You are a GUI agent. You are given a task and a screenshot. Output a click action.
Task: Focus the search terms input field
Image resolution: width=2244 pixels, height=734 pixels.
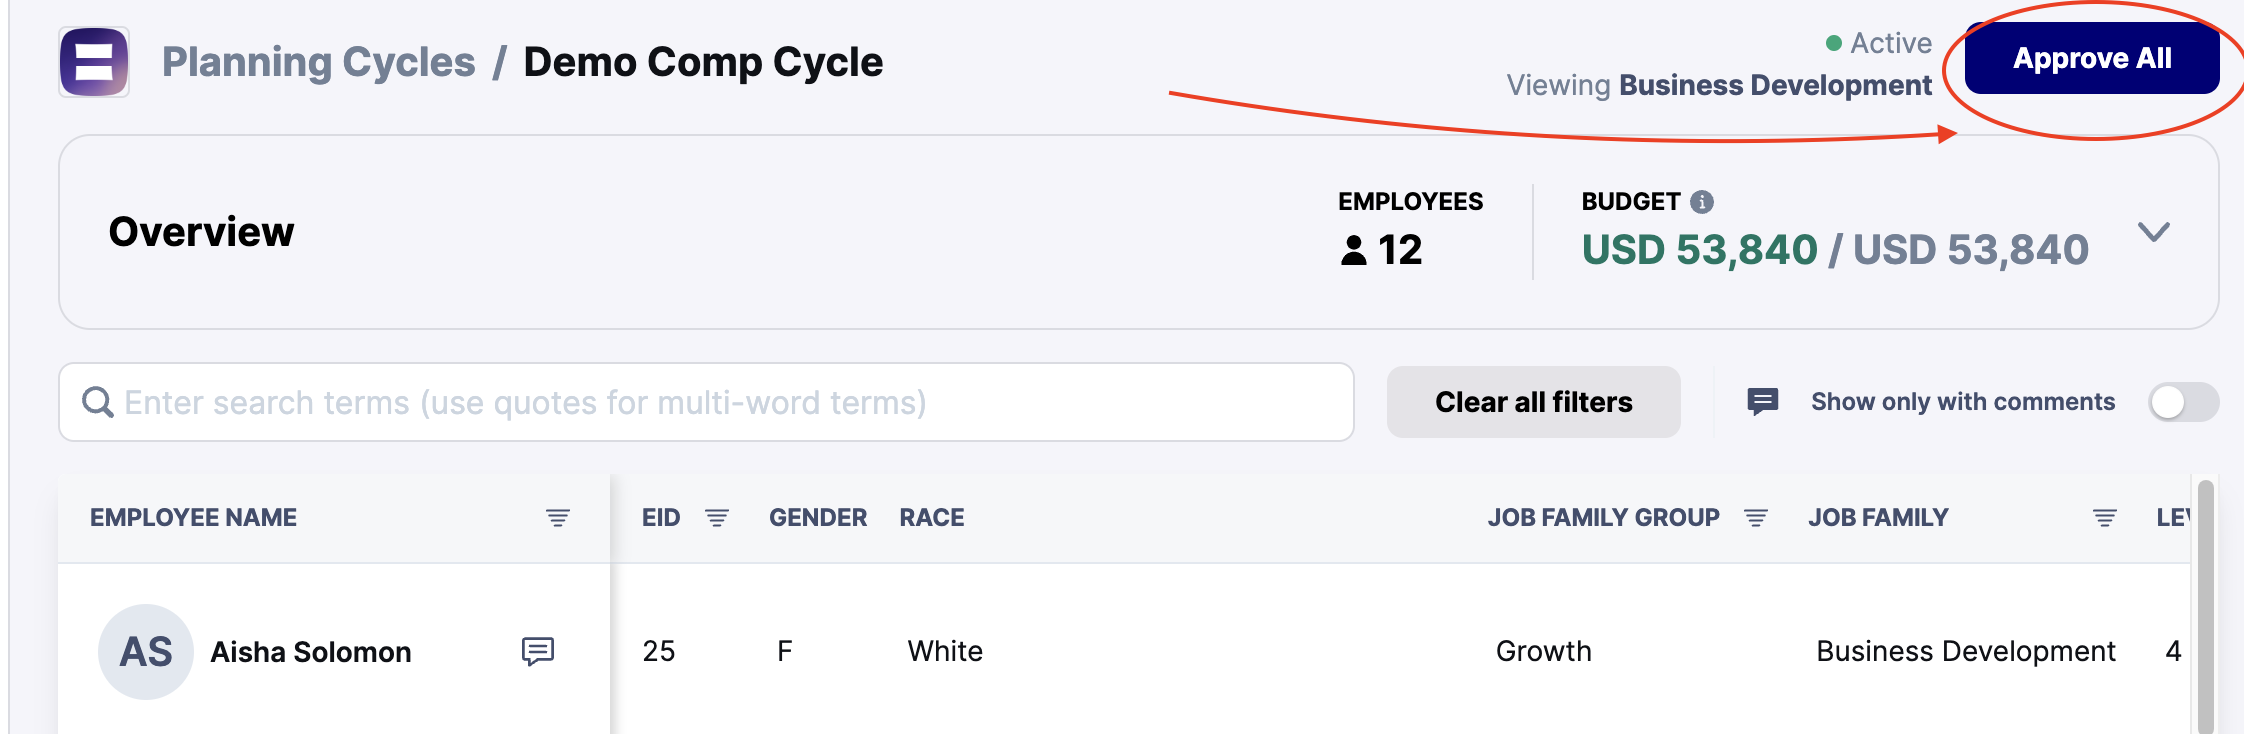pyautogui.click(x=706, y=402)
